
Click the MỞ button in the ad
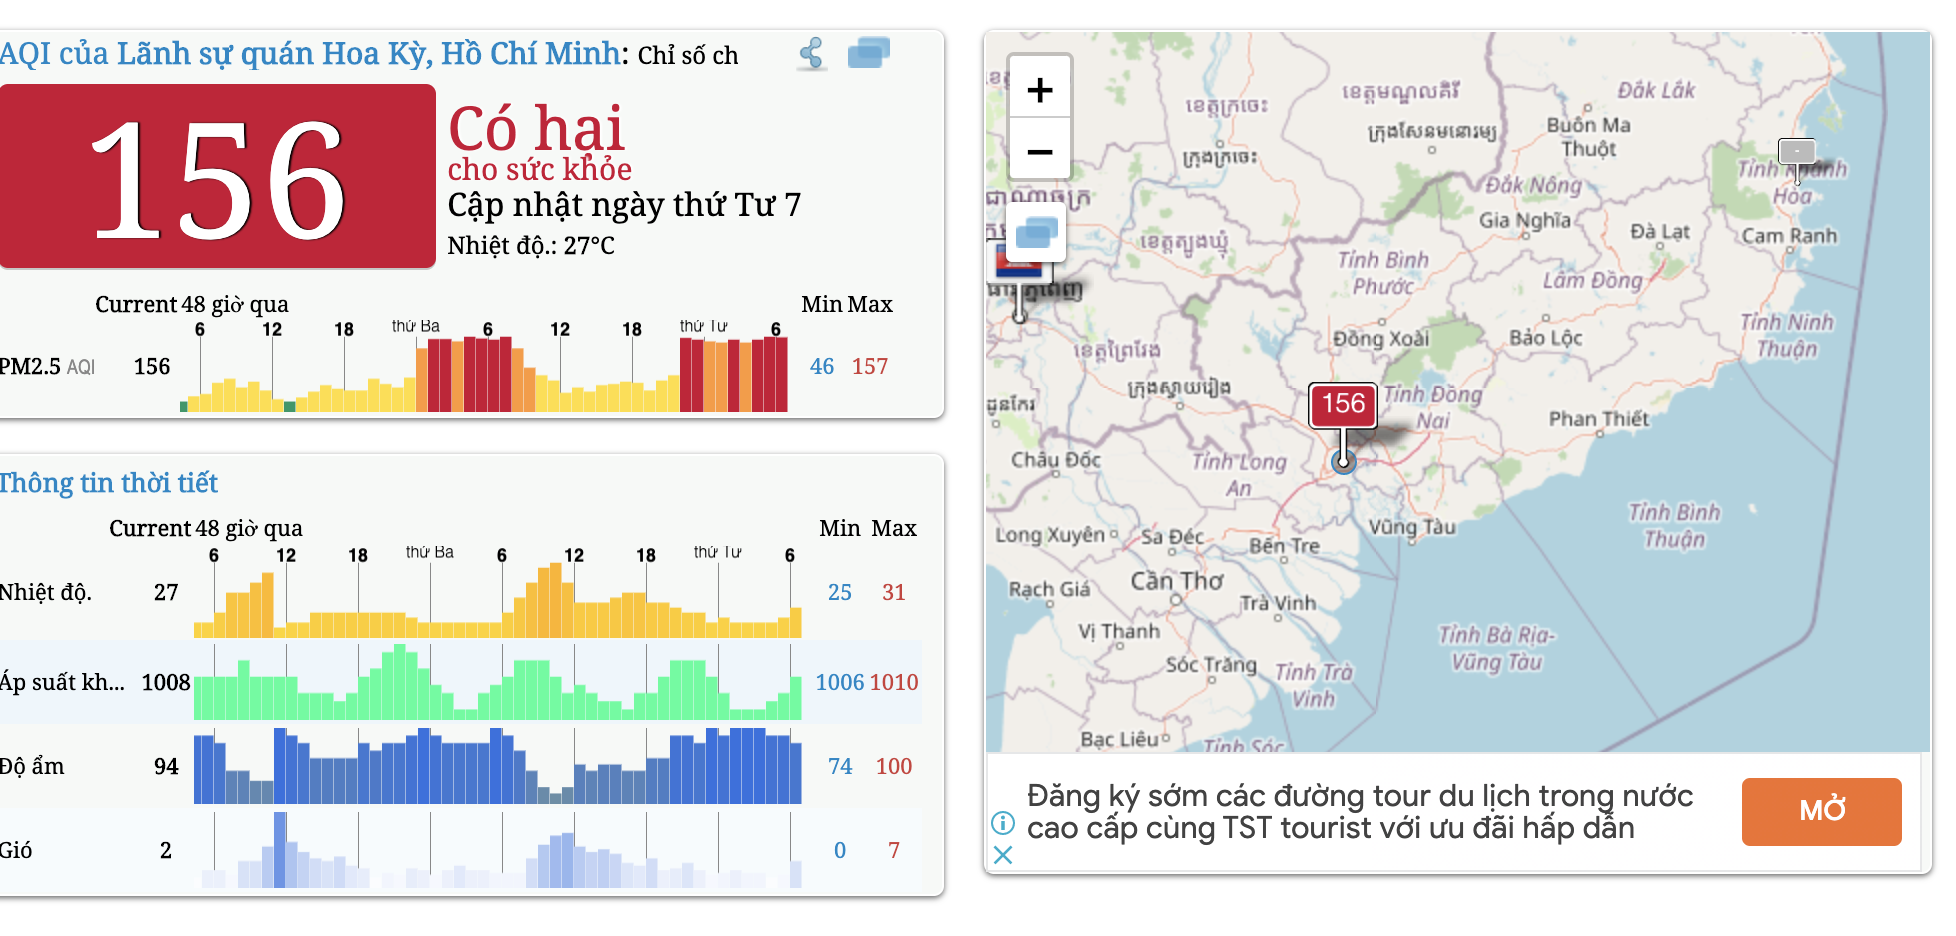pyautogui.click(x=1821, y=811)
